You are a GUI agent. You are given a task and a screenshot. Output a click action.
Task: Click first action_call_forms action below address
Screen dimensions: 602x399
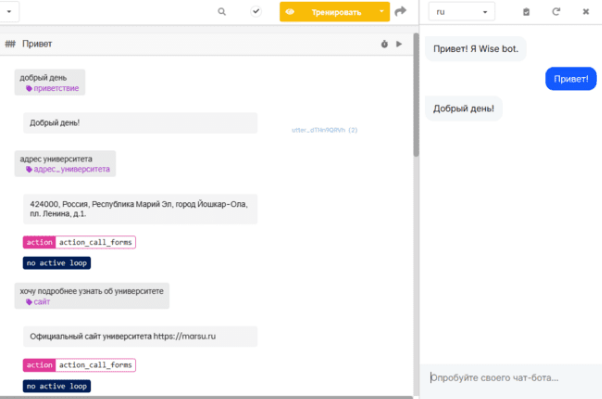[x=79, y=242]
